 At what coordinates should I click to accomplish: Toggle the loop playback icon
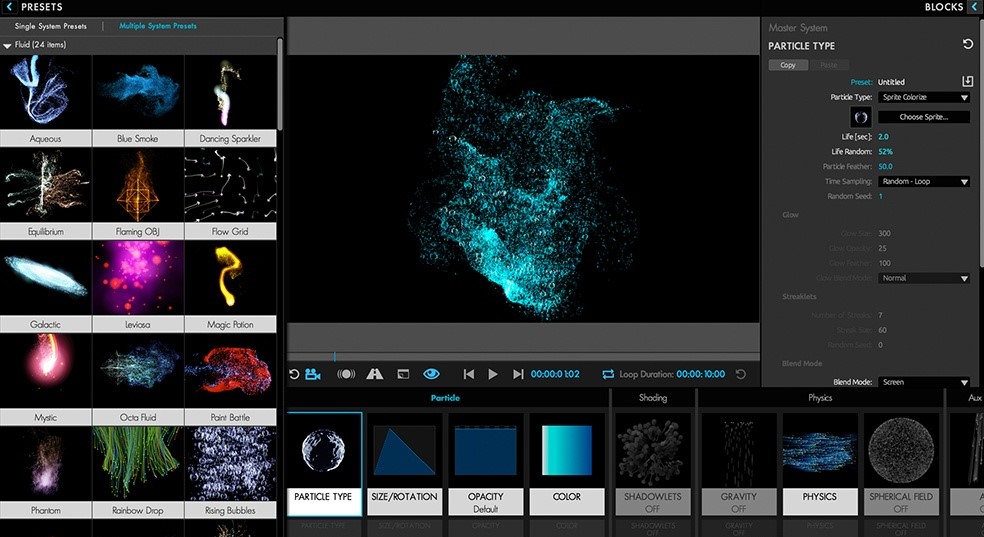pos(607,374)
